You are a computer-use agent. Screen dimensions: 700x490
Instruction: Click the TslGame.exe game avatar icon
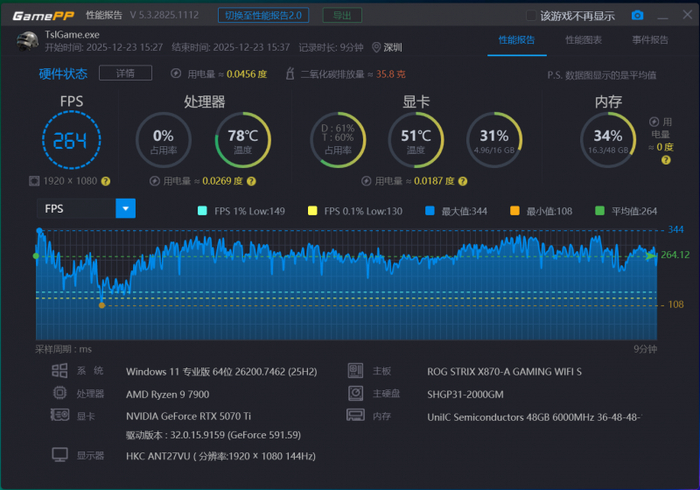[x=27, y=41]
